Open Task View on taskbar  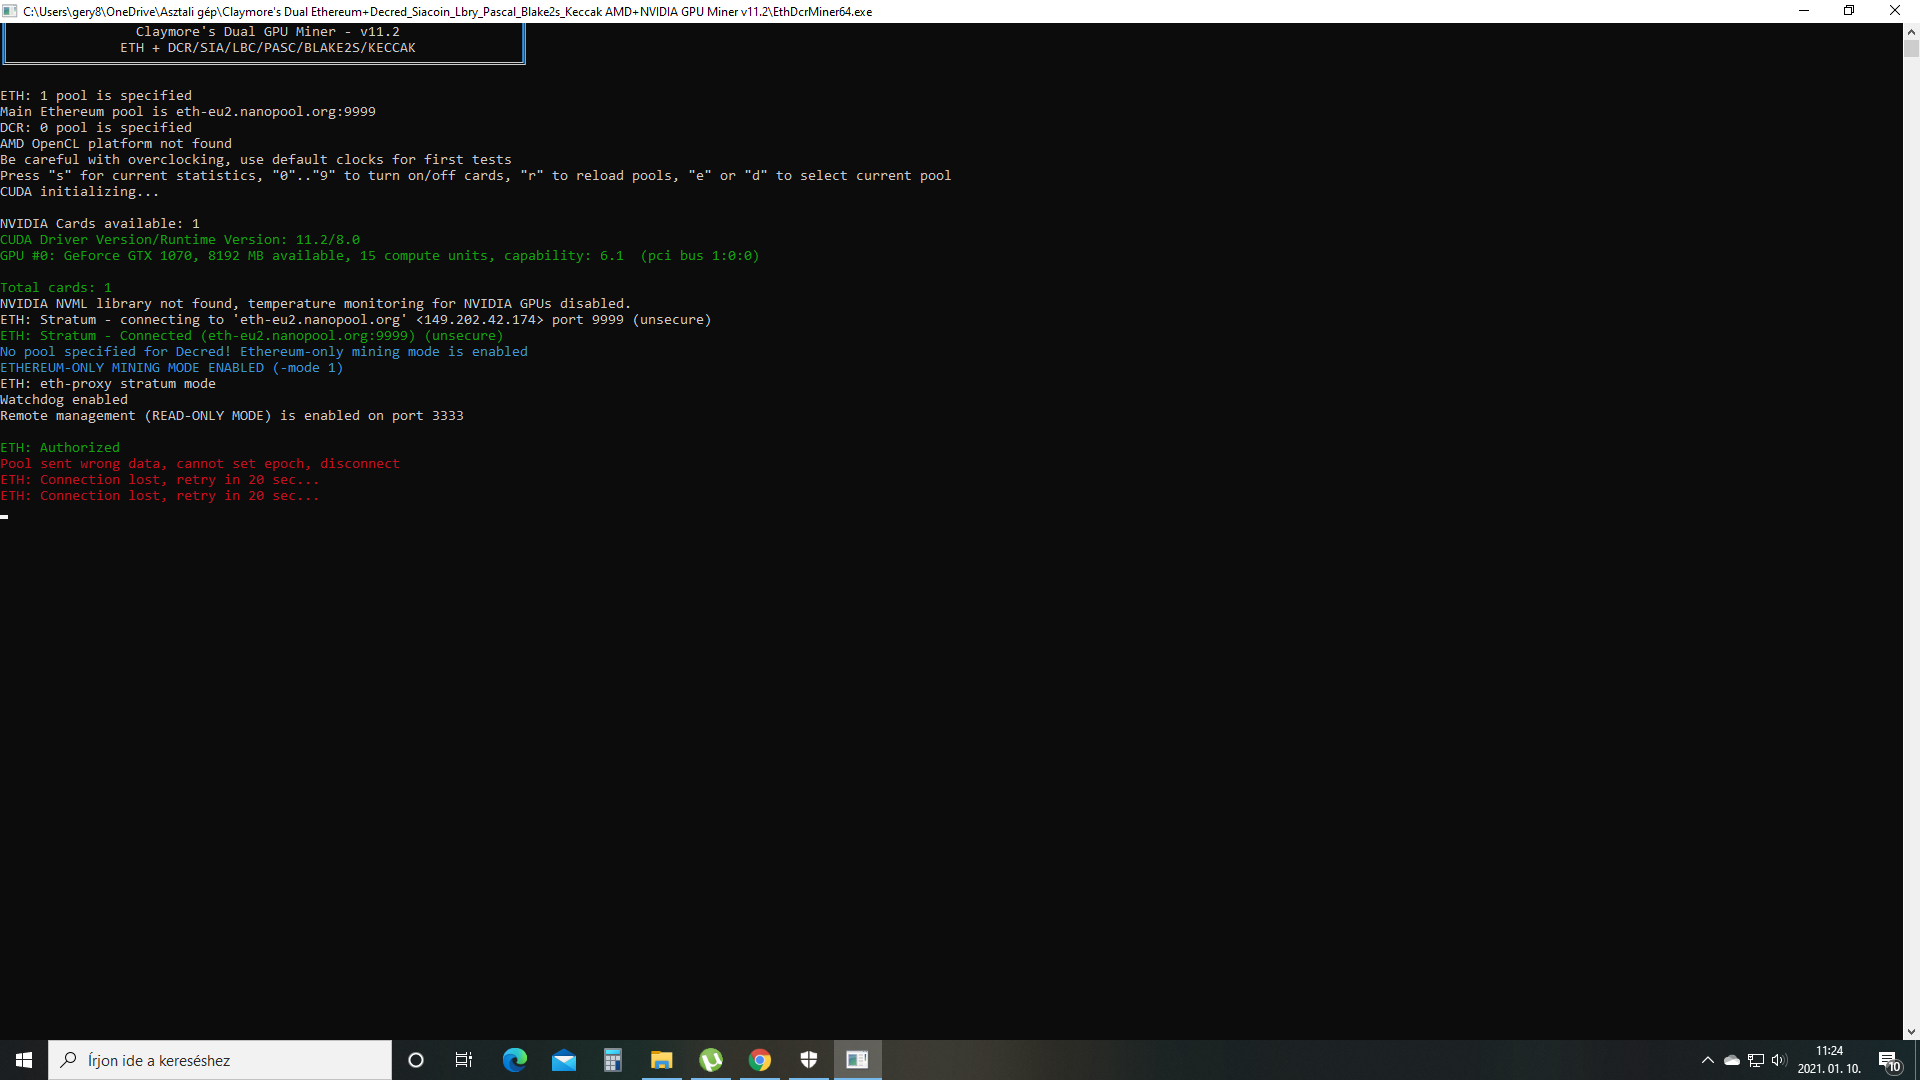pyautogui.click(x=464, y=1060)
